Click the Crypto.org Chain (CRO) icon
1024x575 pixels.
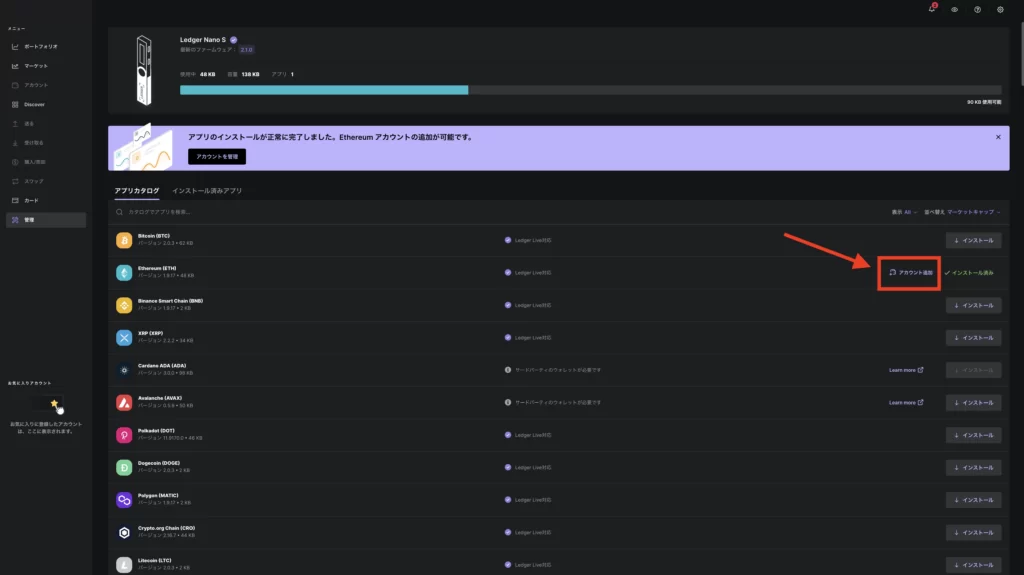click(x=124, y=533)
